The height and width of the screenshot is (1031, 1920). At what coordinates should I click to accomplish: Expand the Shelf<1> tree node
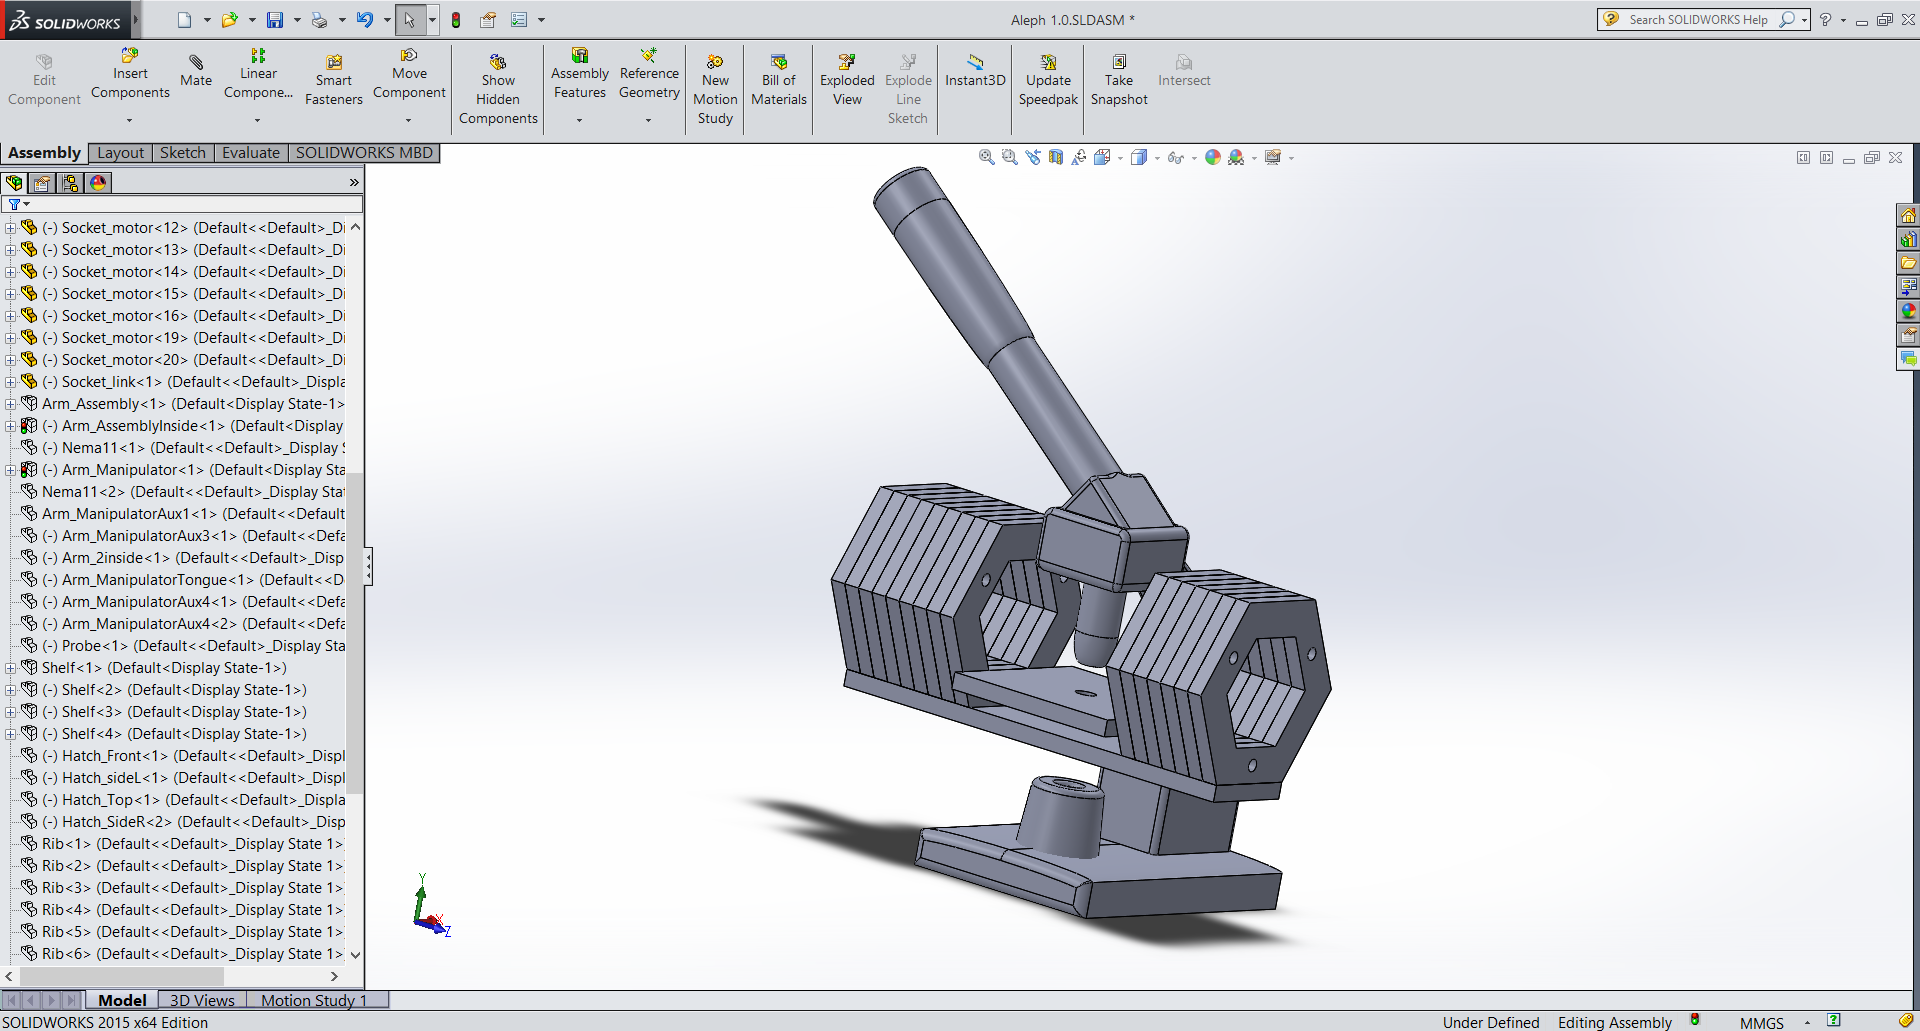click(x=10, y=668)
